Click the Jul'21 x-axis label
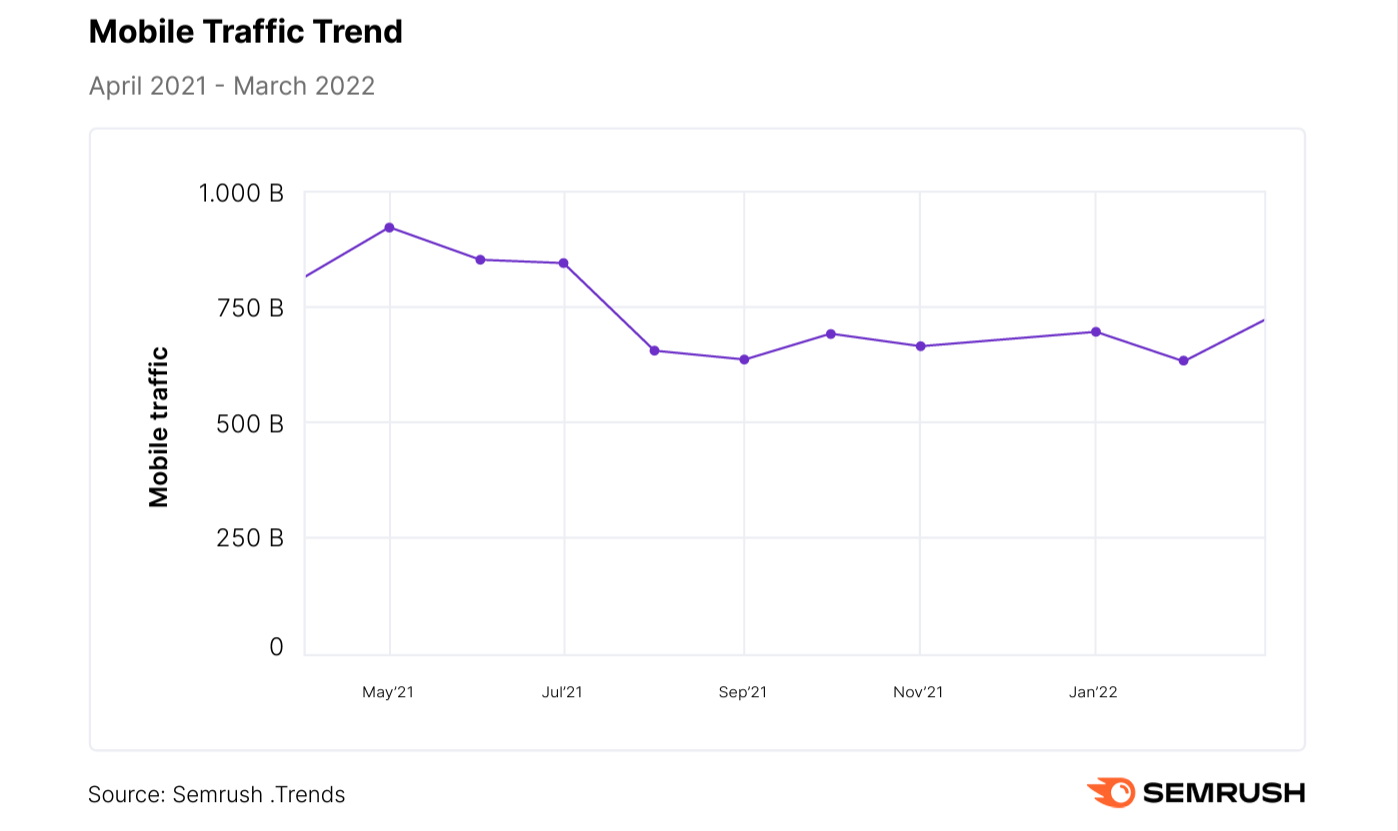The width and height of the screenshot is (1398, 831). [562, 692]
